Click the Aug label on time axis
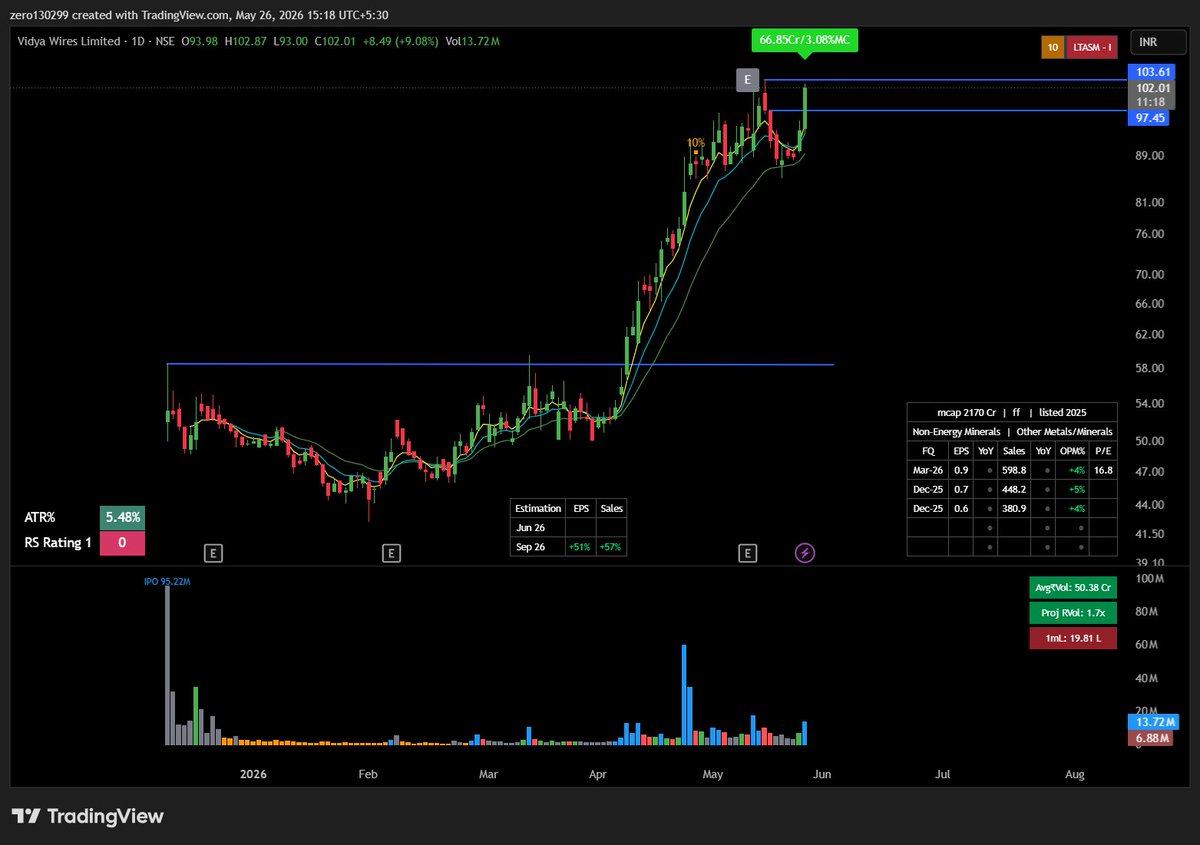The image size is (1200, 845). 1075,774
